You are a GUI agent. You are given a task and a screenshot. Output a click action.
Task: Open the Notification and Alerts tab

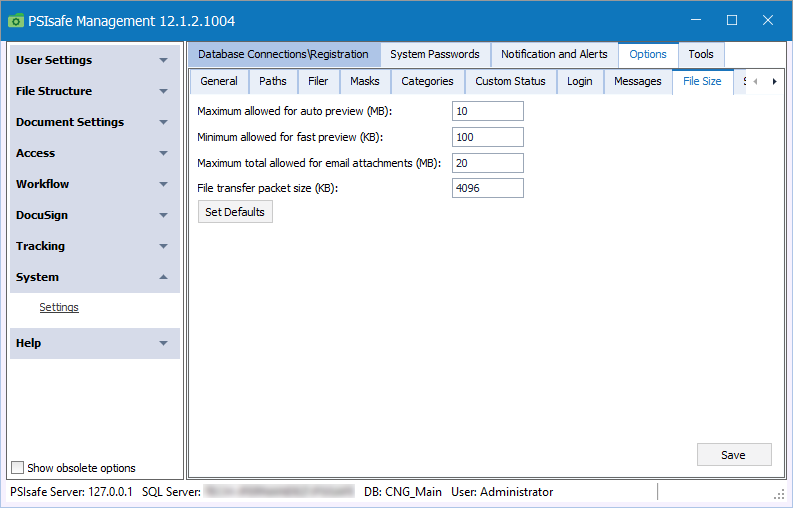554,54
